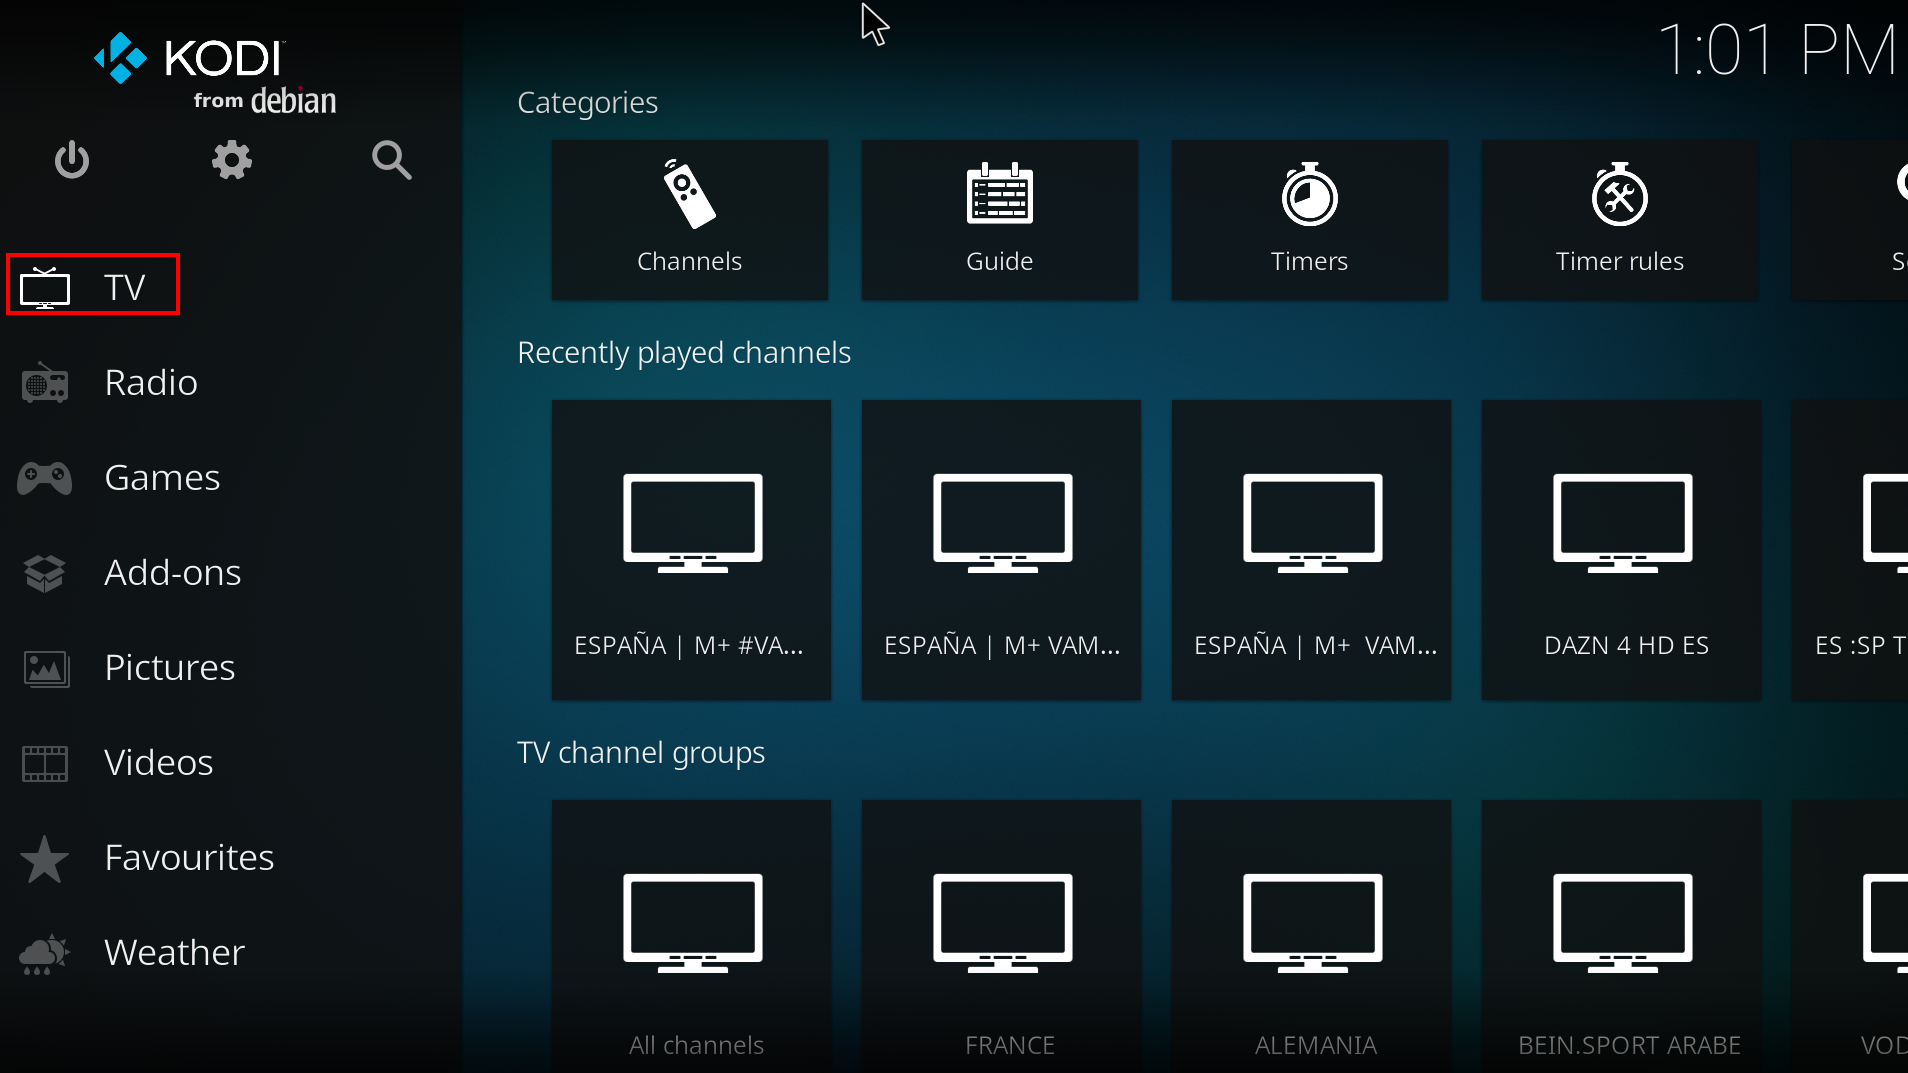Screen dimensions: 1908x1073
Task: Open settings with the gear icon
Action: pos(231,160)
